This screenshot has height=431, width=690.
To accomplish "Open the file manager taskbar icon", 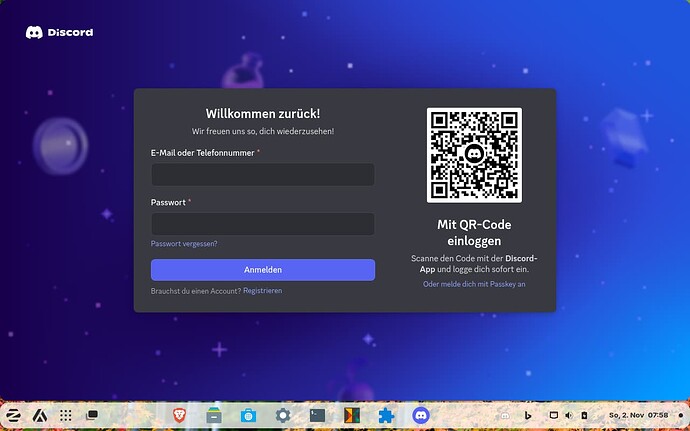I will pyautogui.click(x=214, y=414).
